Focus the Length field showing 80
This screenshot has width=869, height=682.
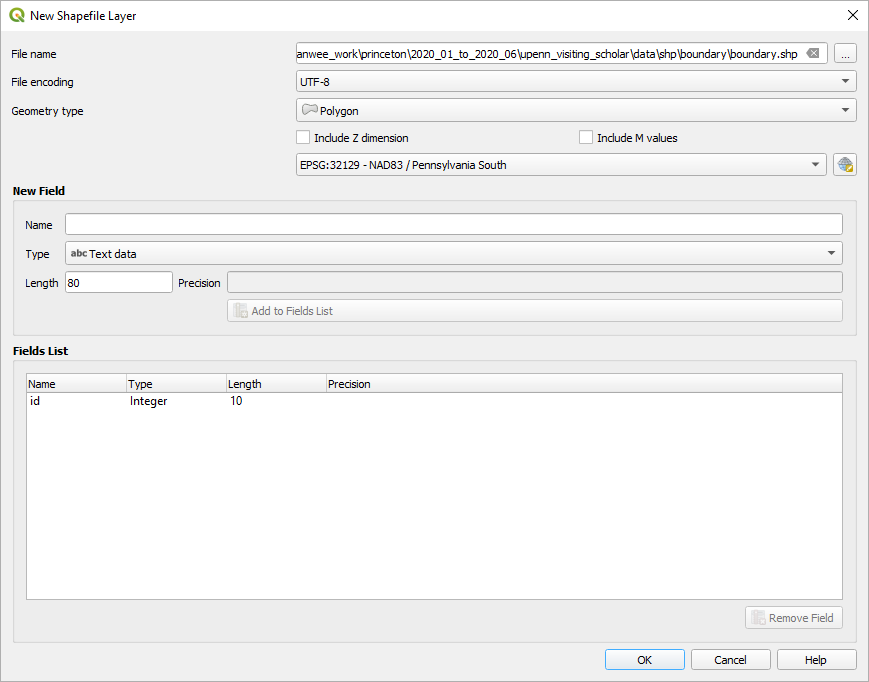(x=118, y=283)
